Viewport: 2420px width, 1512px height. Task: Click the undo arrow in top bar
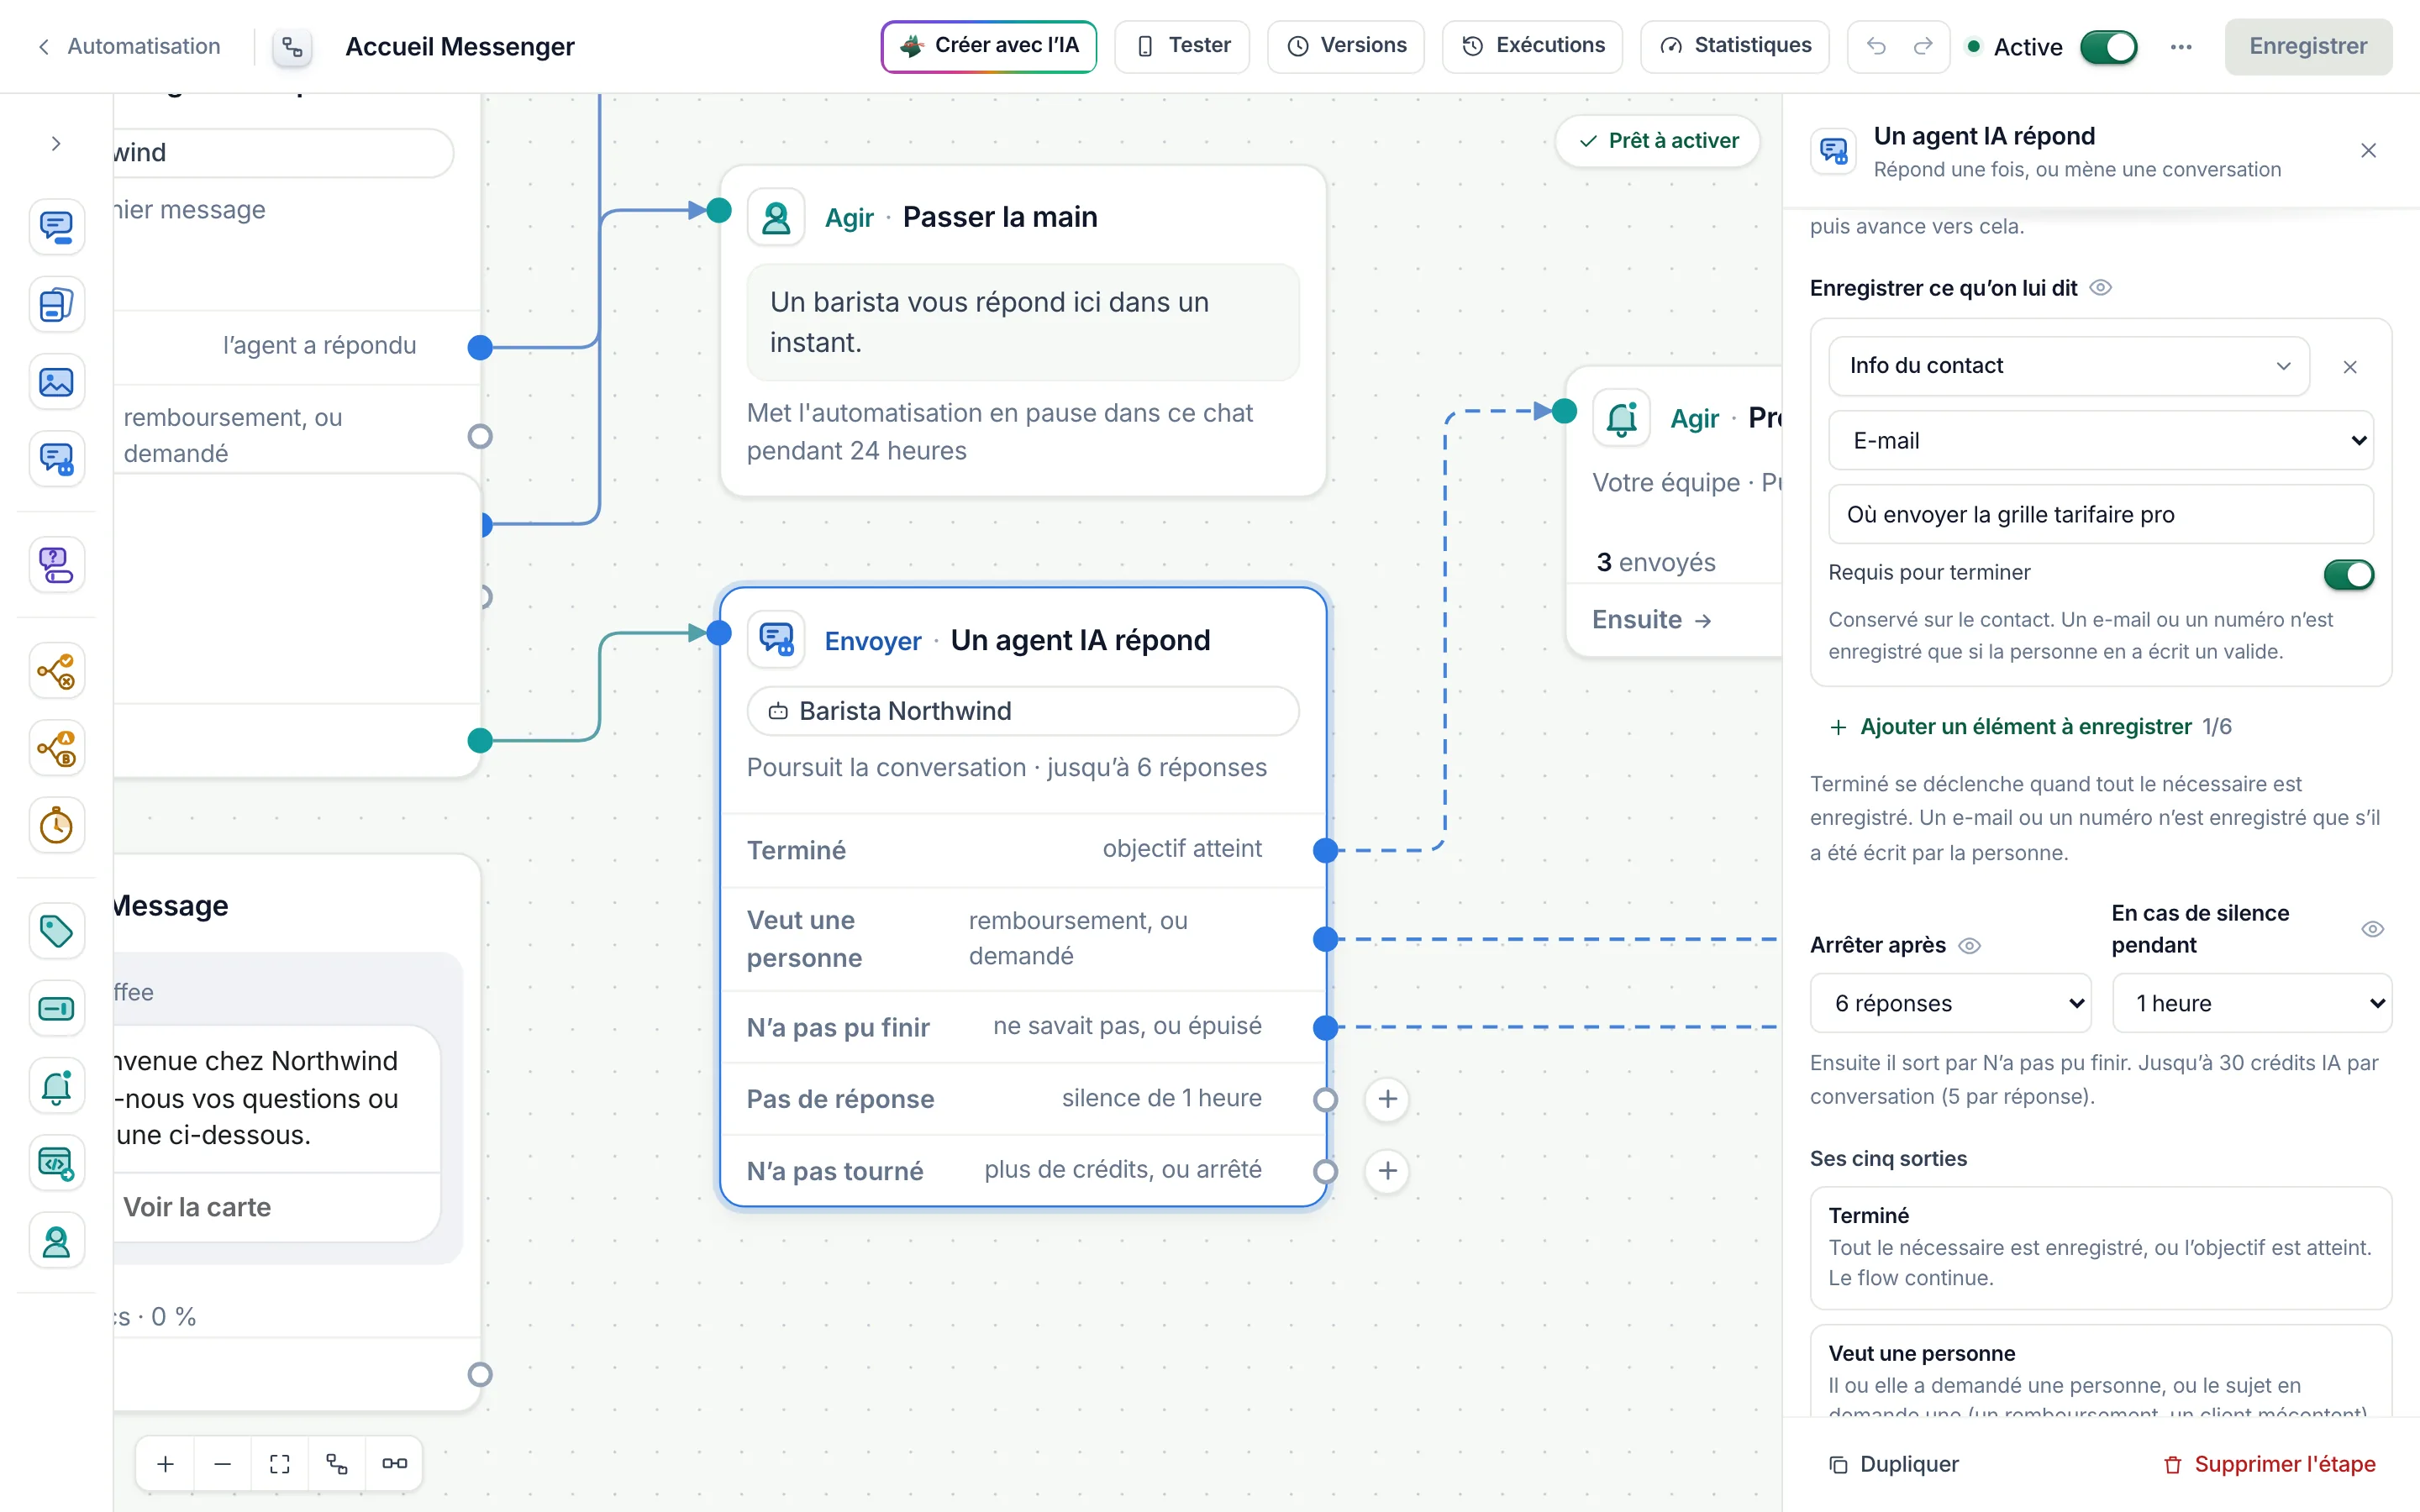point(1876,46)
